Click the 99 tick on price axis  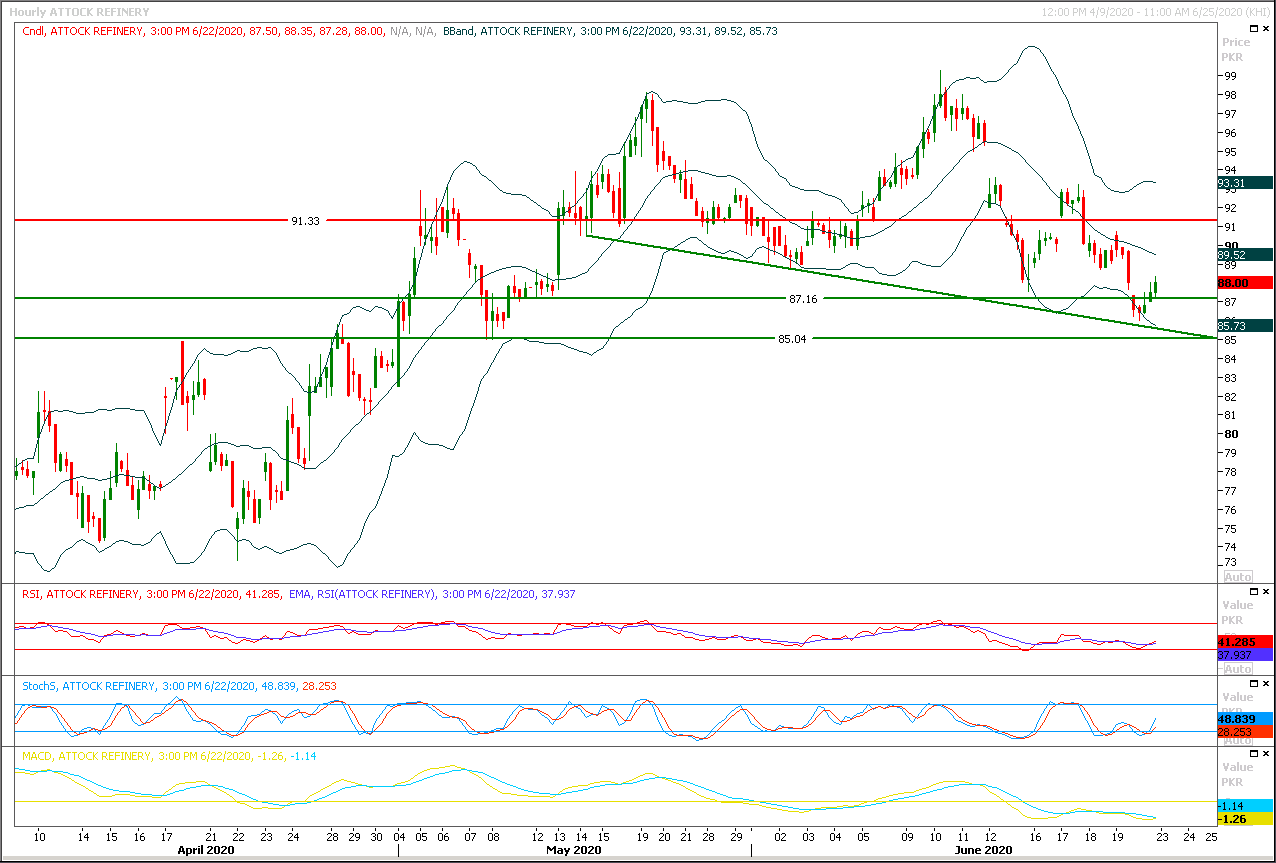[1230, 76]
